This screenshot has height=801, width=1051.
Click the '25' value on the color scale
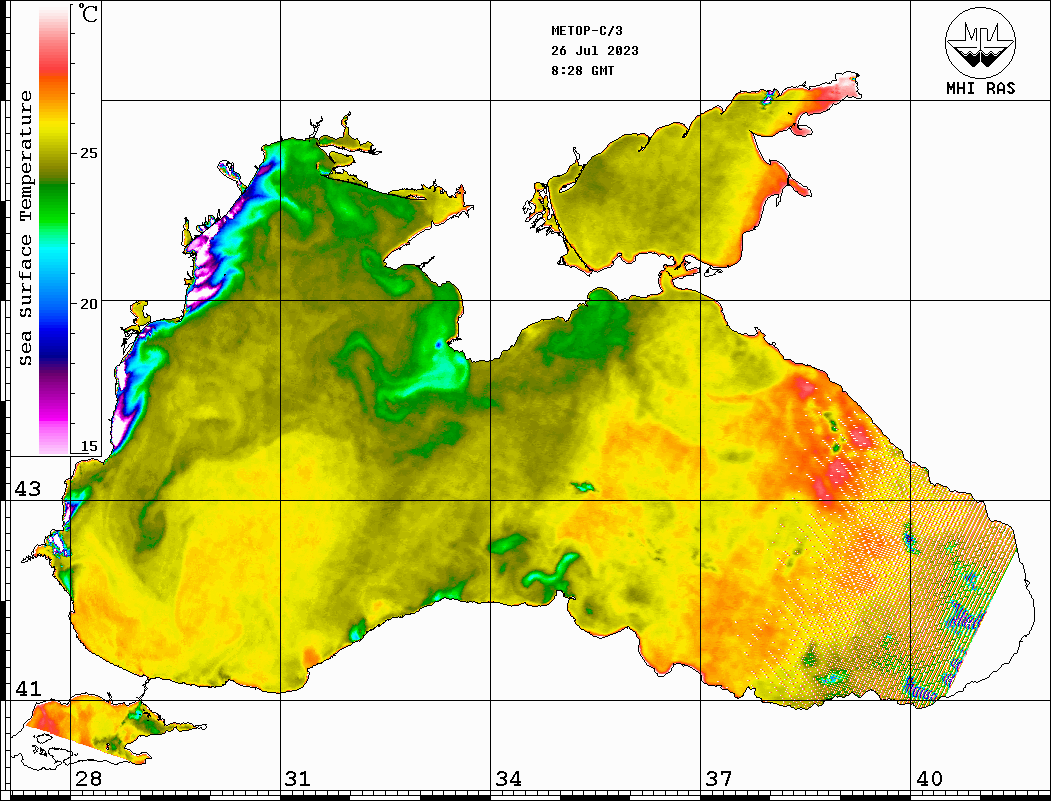point(88,153)
